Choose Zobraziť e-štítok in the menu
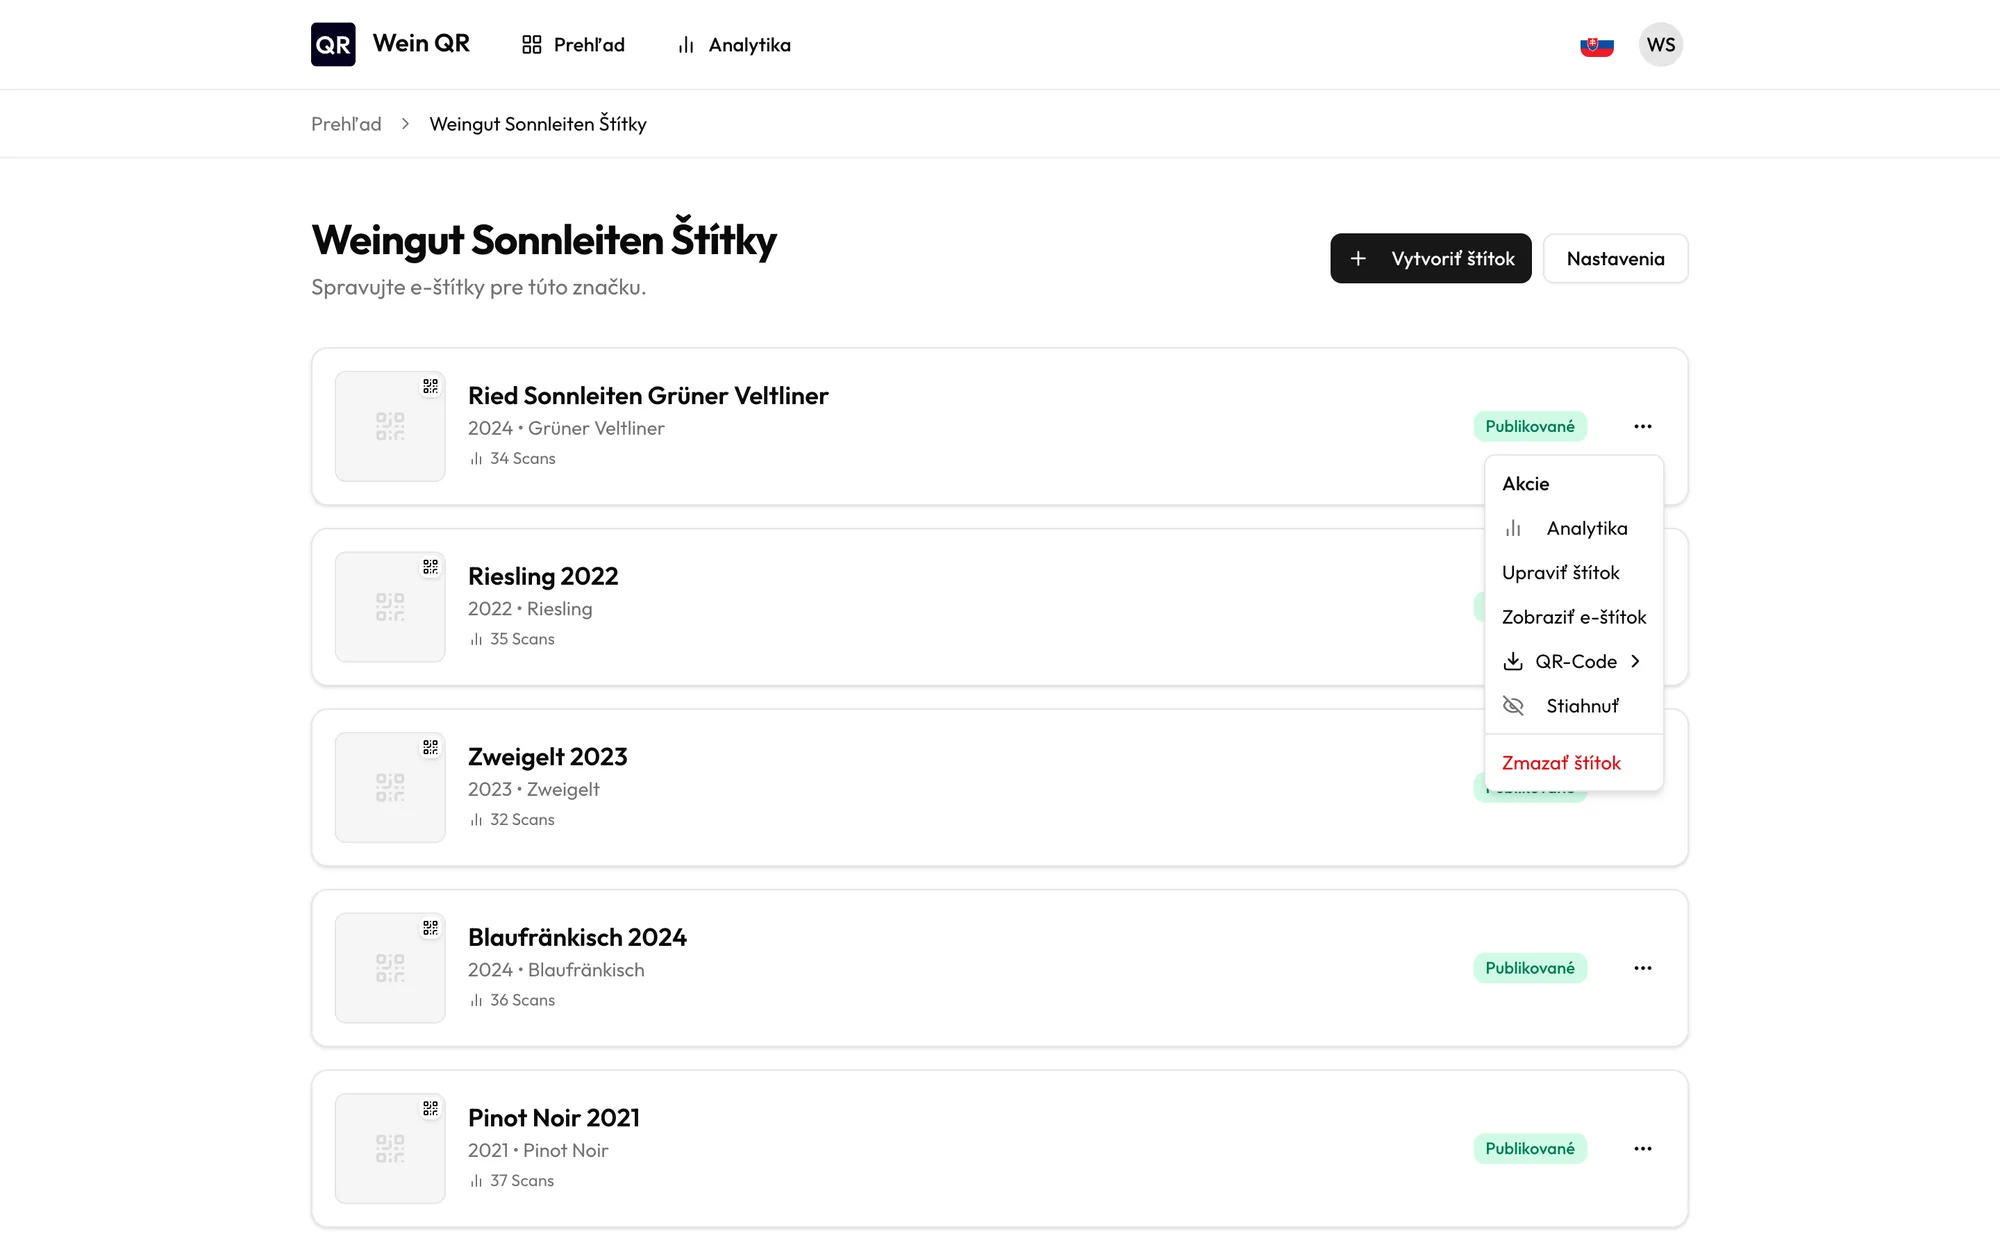2000x1250 pixels. pyautogui.click(x=1574, y=617)
